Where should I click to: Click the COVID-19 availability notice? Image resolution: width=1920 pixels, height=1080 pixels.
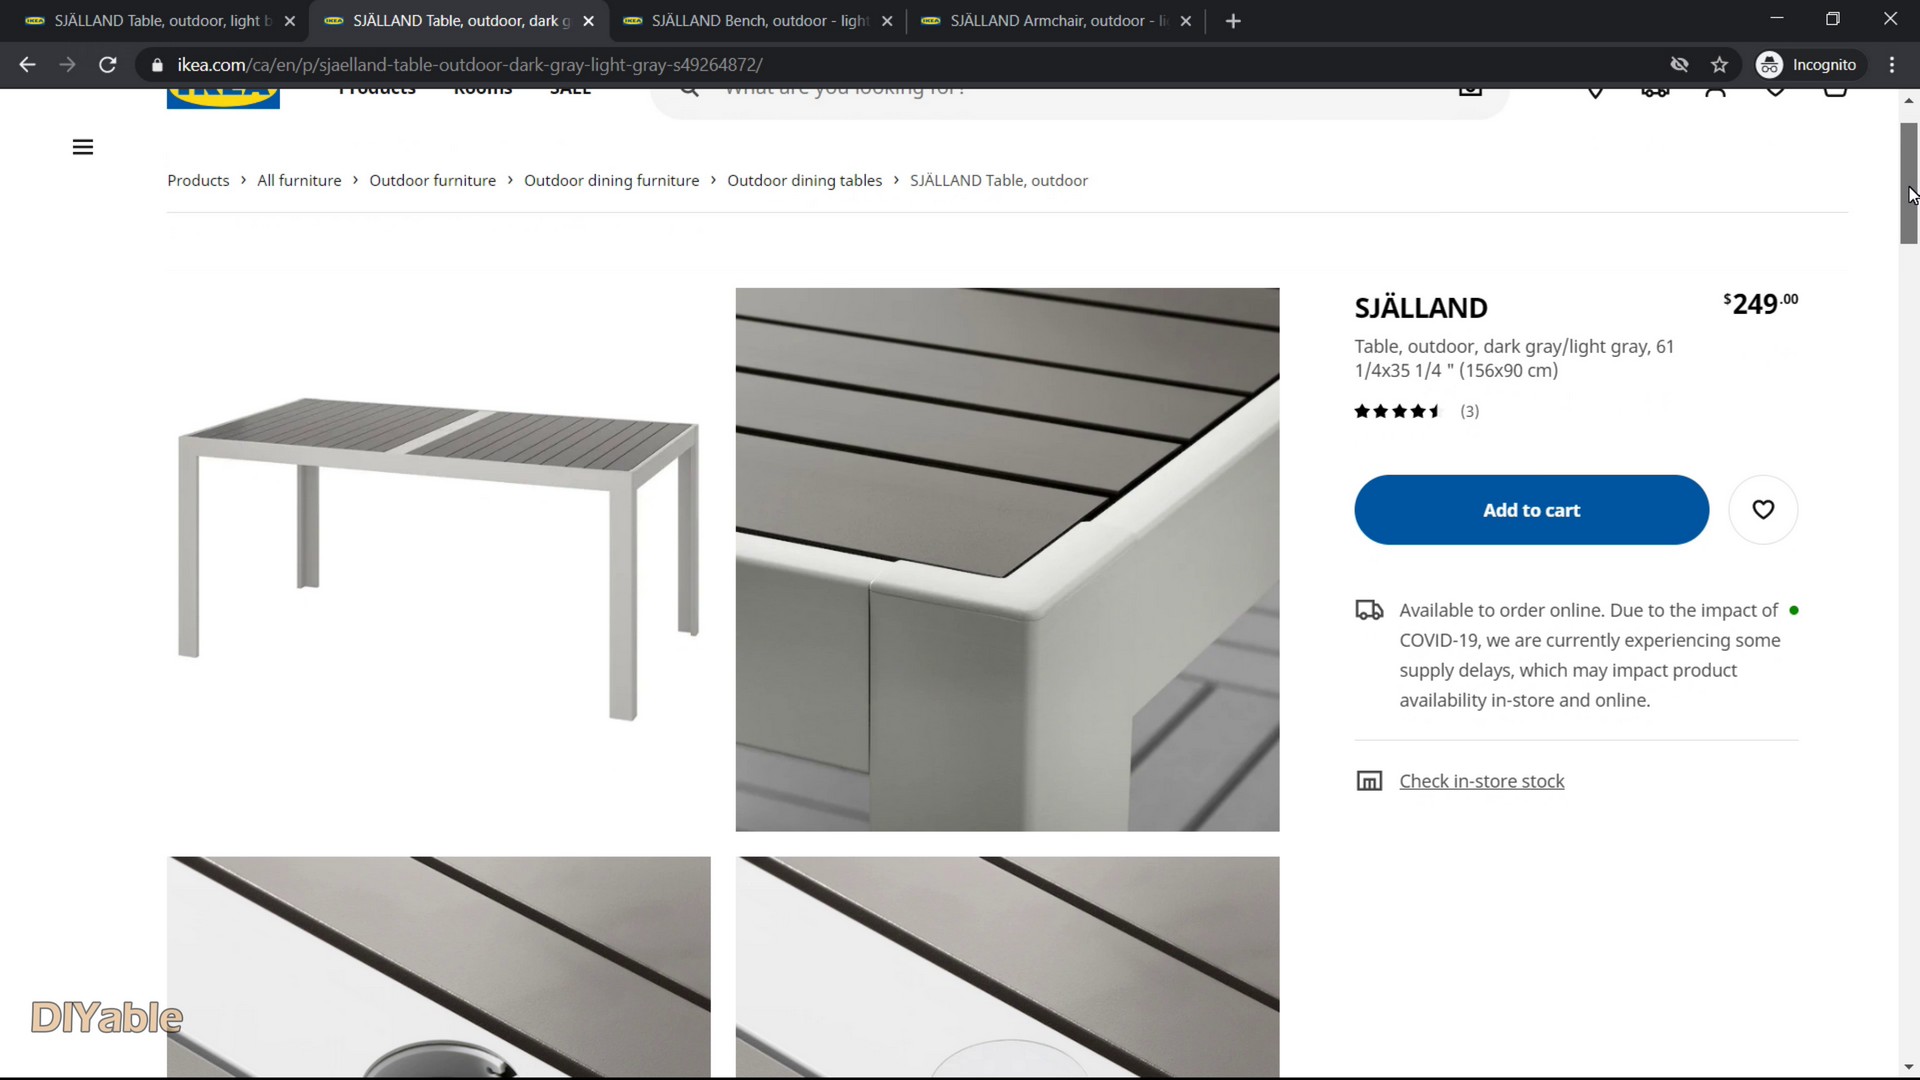click(1589, 655)
